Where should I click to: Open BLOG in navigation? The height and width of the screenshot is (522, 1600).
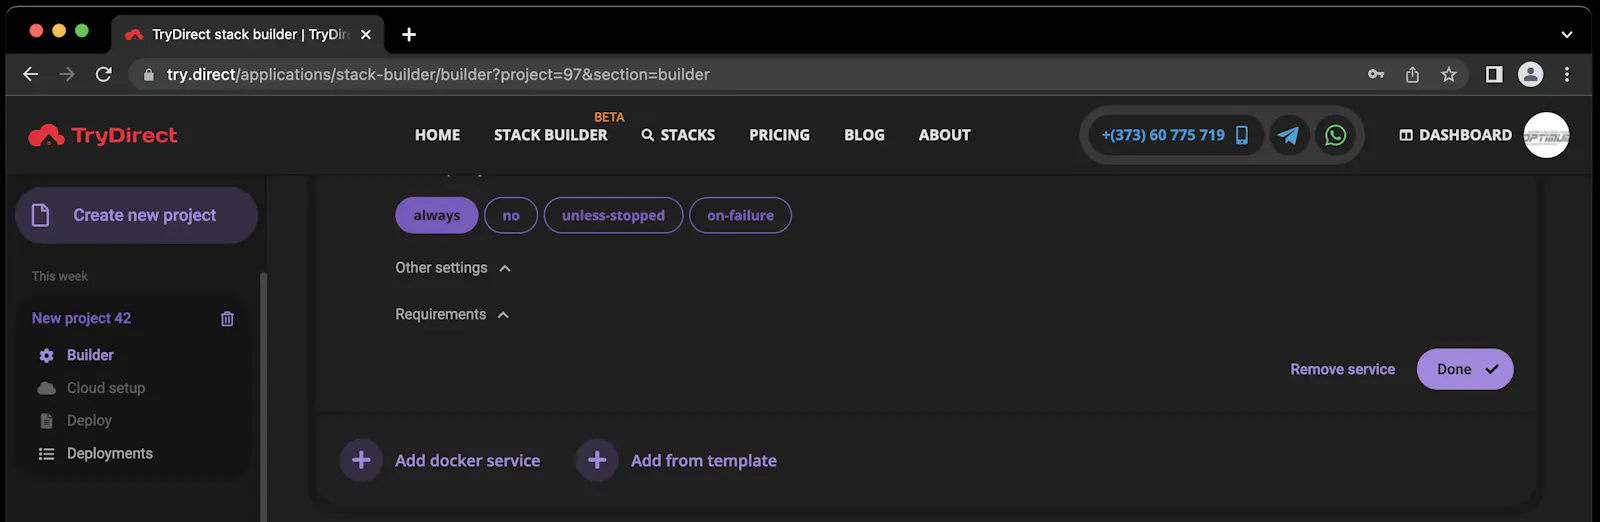pyautogui.click(x=864, y=135)
